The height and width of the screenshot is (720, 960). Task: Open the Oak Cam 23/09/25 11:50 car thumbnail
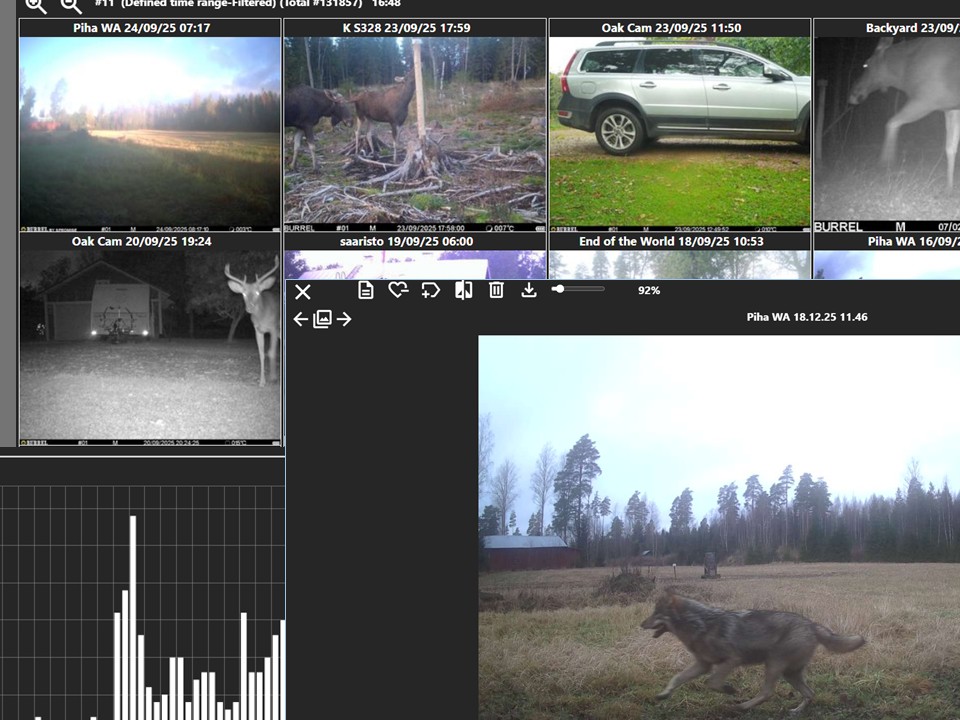pos(680,134)
